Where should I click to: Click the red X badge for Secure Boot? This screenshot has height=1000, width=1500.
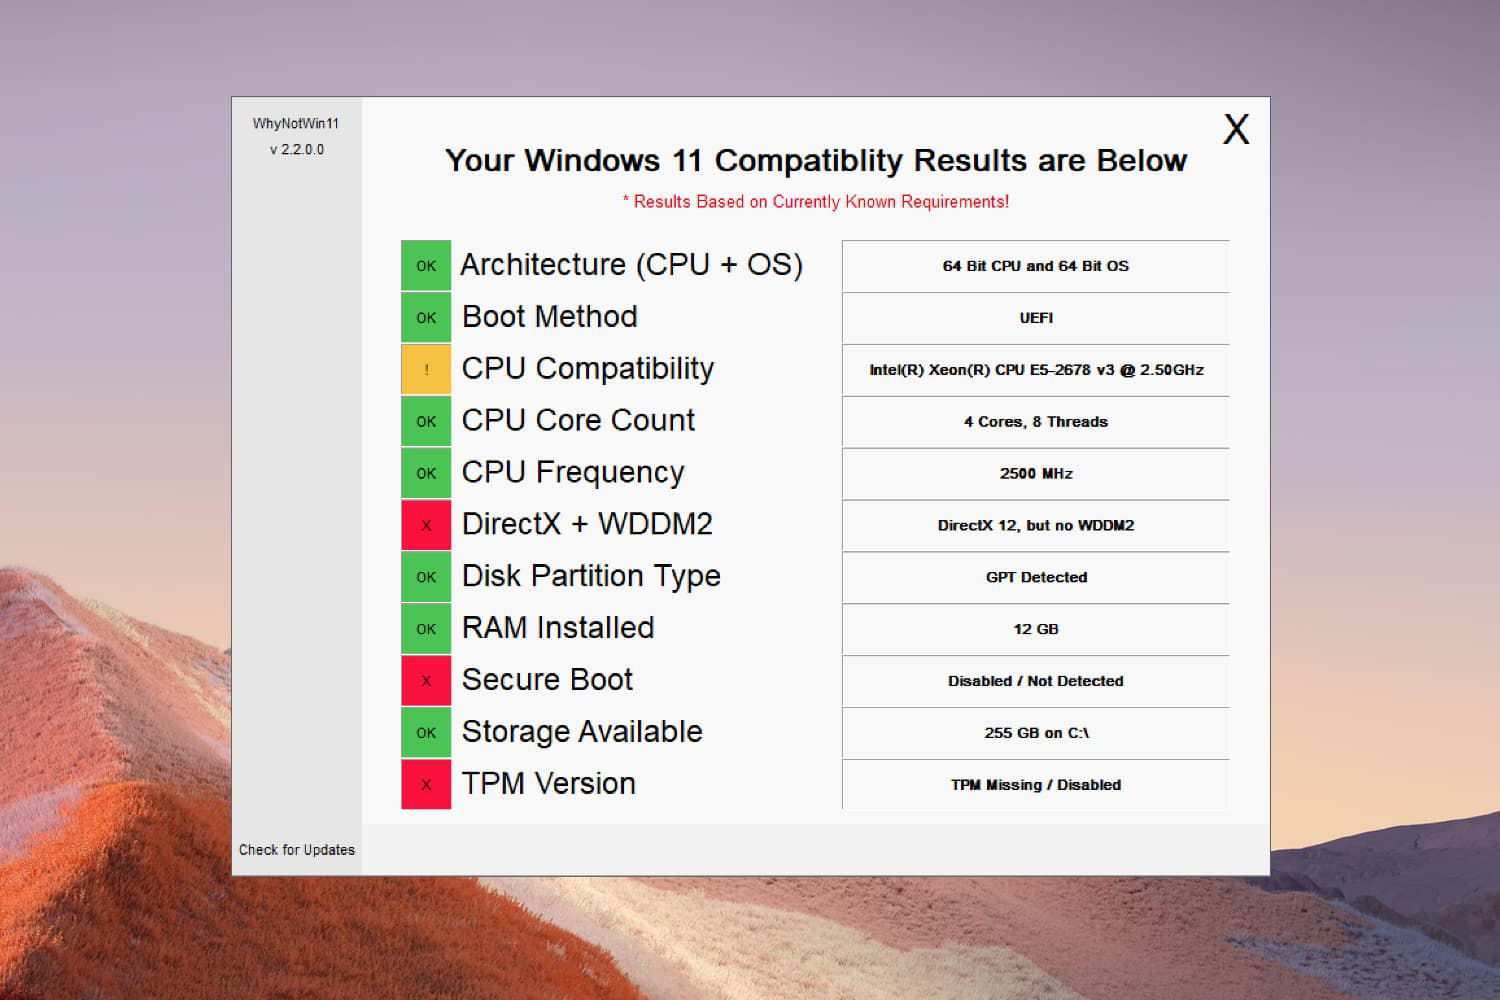pyautogui.click(x=426, y=682)
